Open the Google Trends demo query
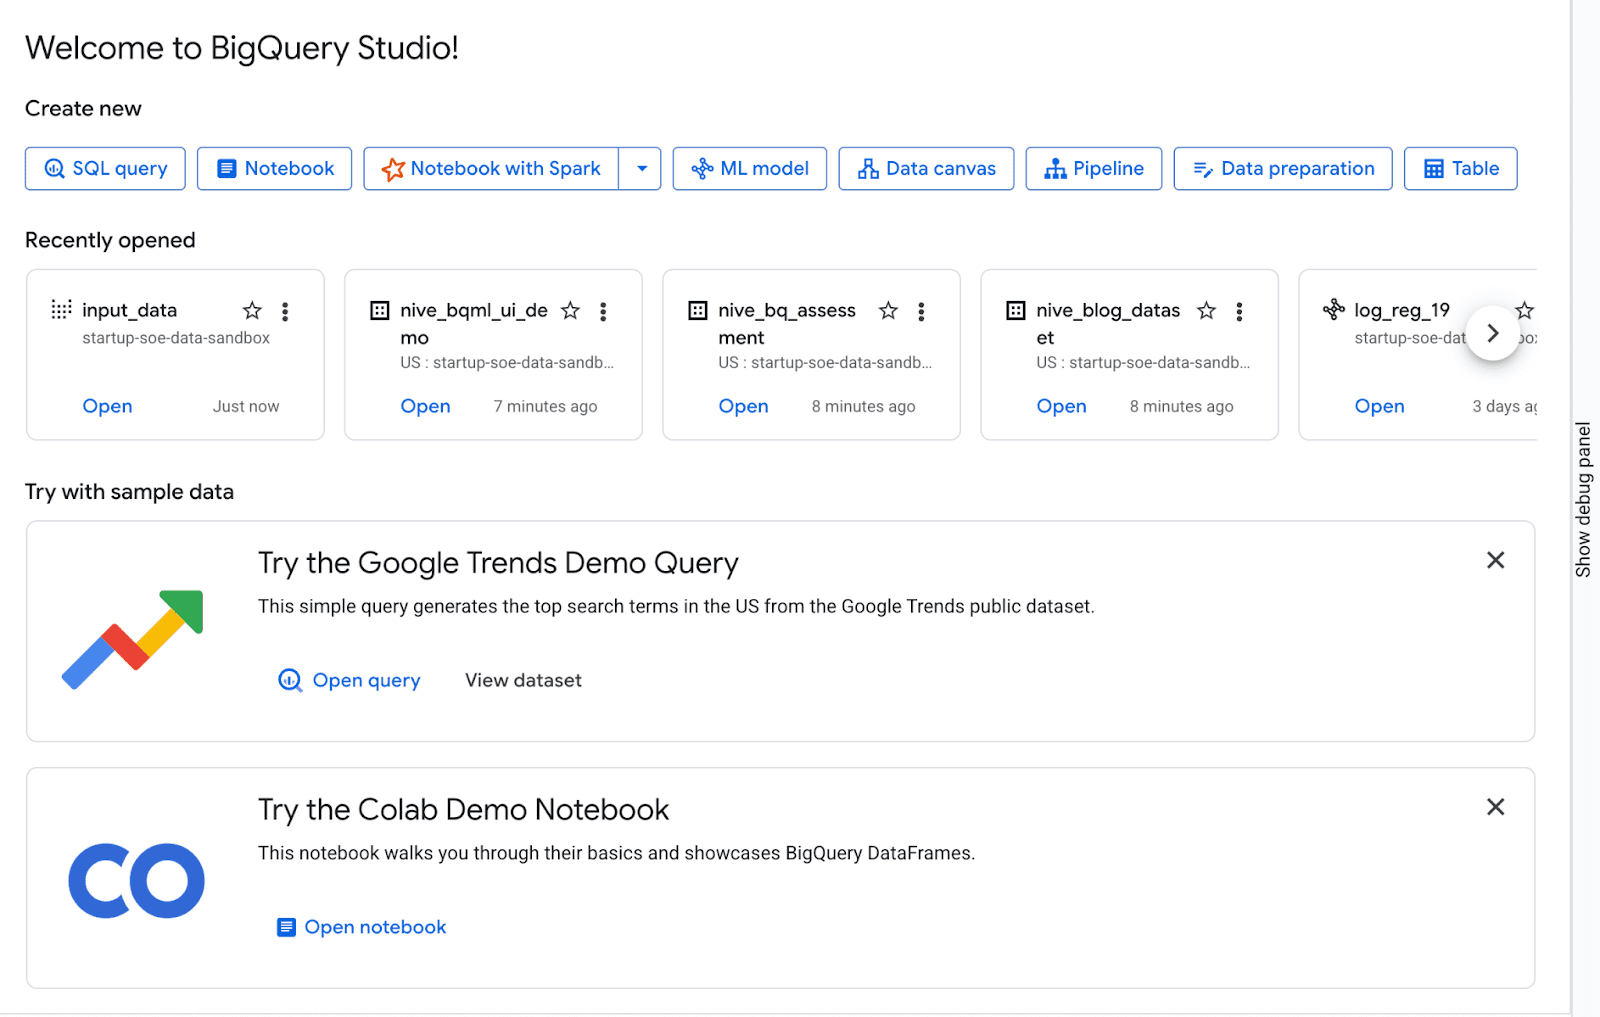 (x=349, y=680)
